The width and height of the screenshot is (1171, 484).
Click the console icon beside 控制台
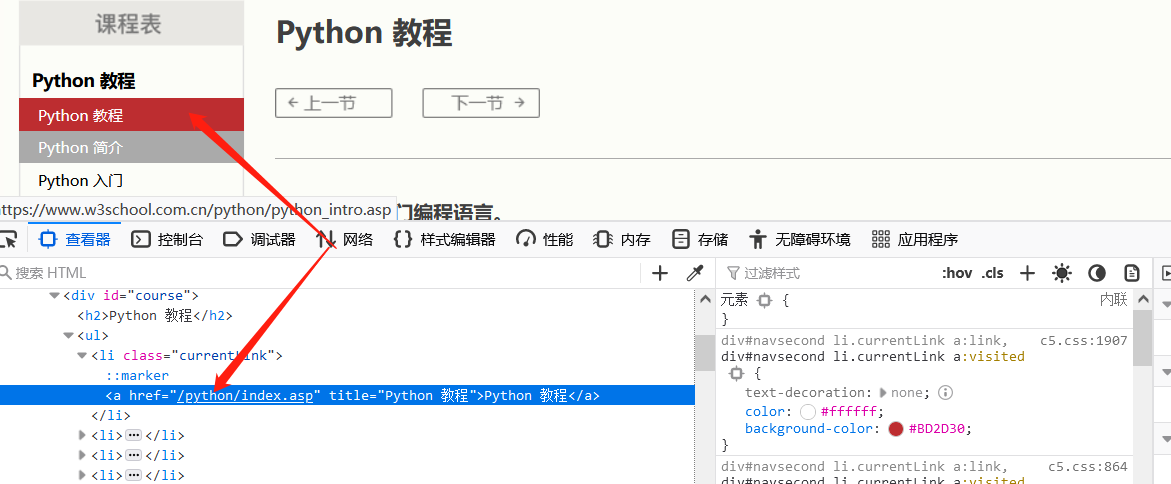[x=140, y=240]
